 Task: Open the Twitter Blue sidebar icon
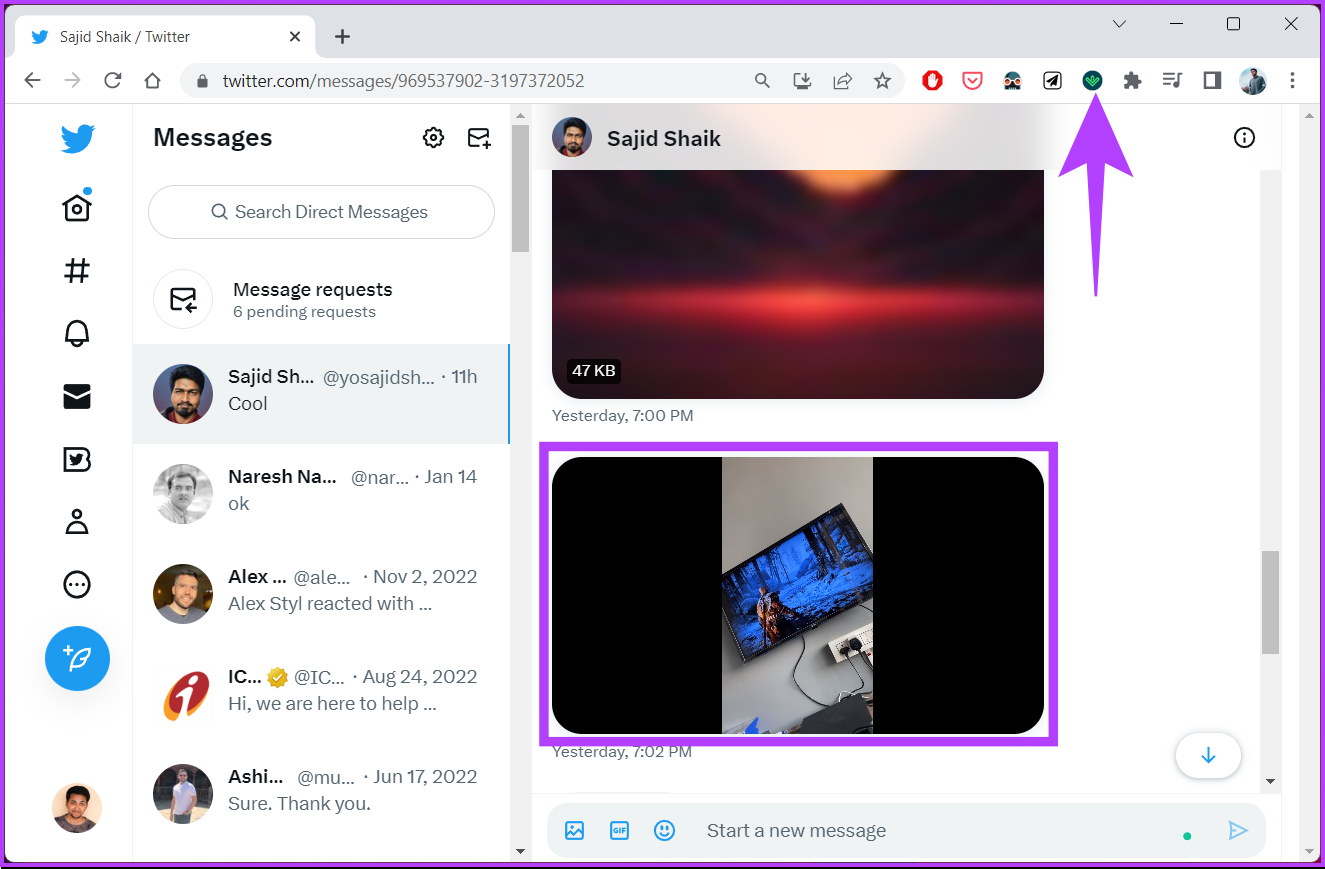[x=77, y=459]
